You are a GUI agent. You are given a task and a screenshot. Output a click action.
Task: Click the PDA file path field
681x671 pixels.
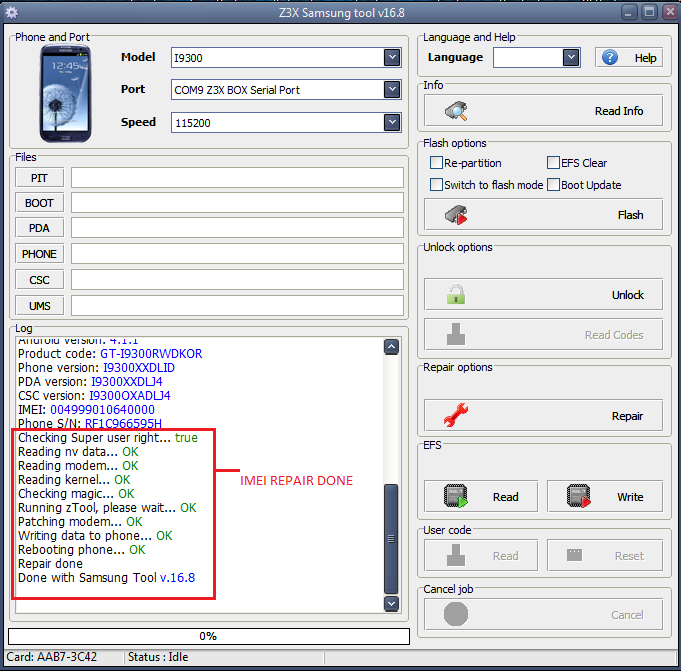(237, 228)
